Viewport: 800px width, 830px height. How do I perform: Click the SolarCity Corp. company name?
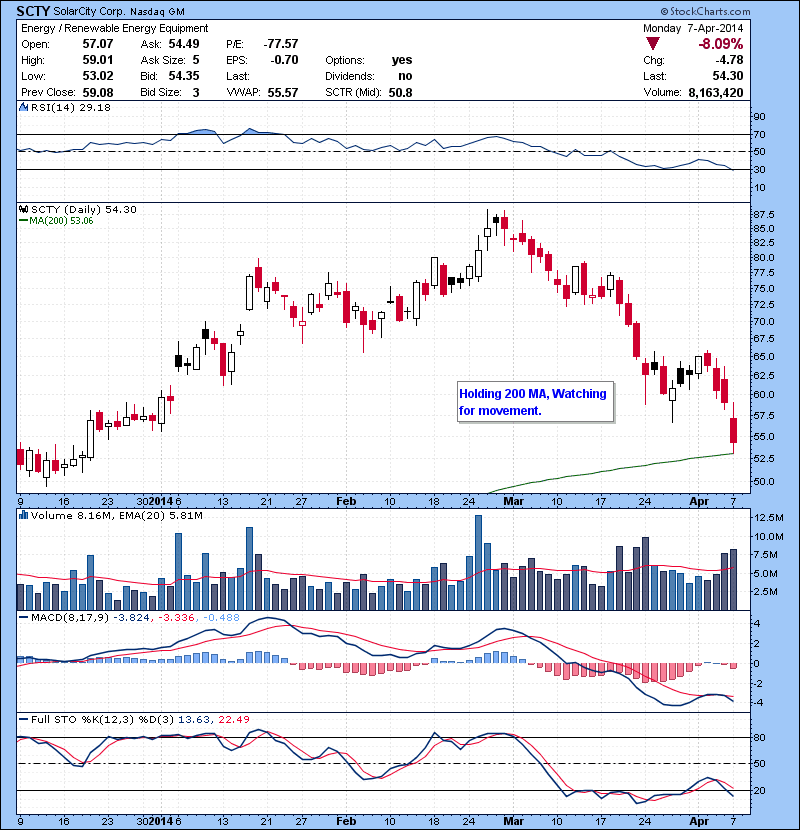(89, 12)
